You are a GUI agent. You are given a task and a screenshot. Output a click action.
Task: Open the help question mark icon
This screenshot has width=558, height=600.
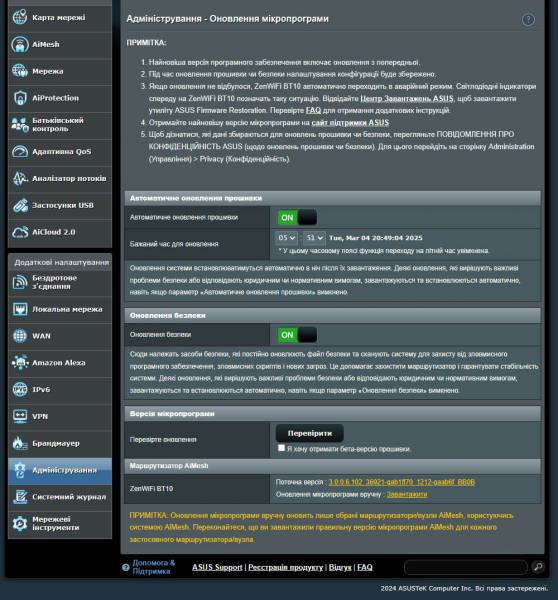click(x=528, y=20)
